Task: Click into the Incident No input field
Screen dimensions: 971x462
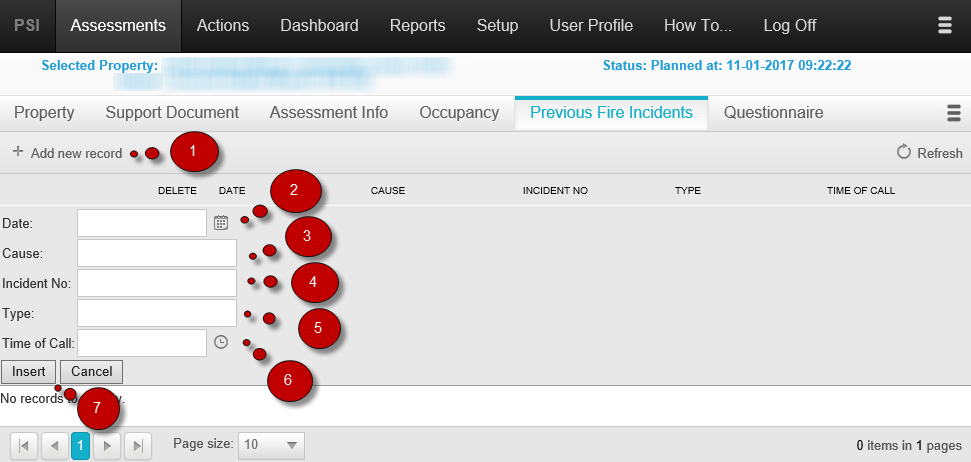Action: [157, 283]
